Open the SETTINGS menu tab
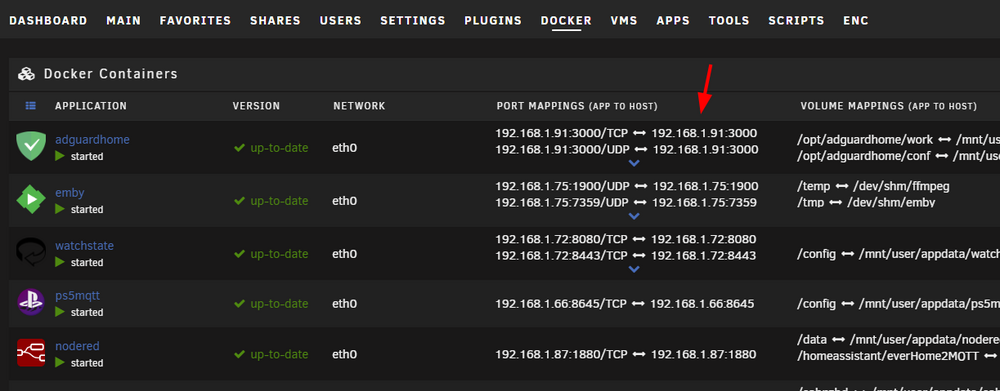The height and width of the screenshot is (391, 1000). point(413,20)
